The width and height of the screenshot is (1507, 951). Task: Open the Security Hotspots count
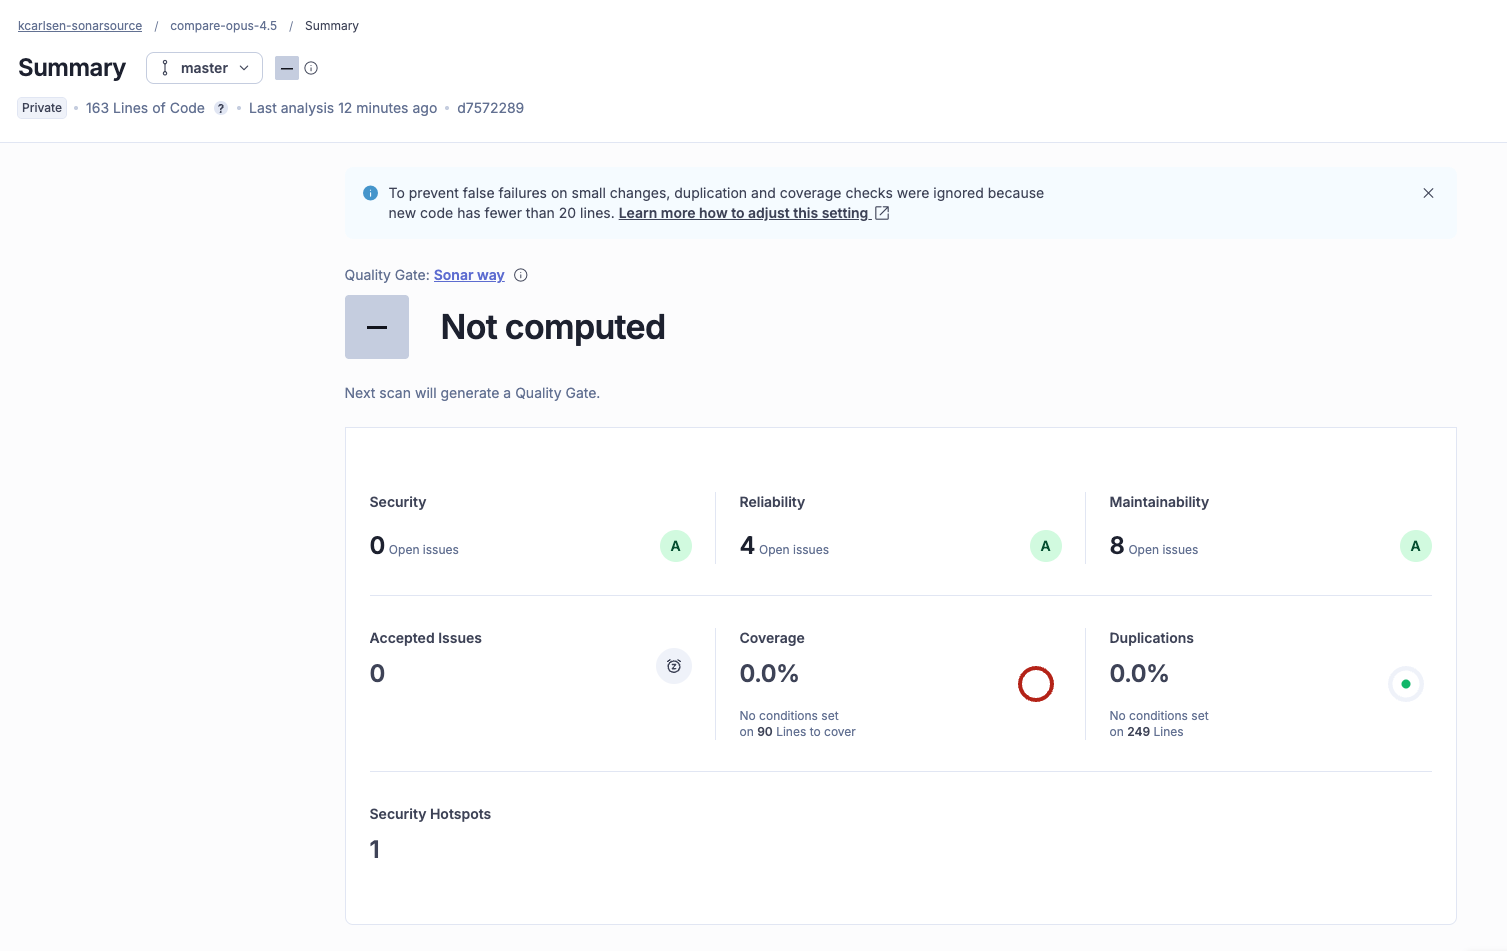point(375,850)
